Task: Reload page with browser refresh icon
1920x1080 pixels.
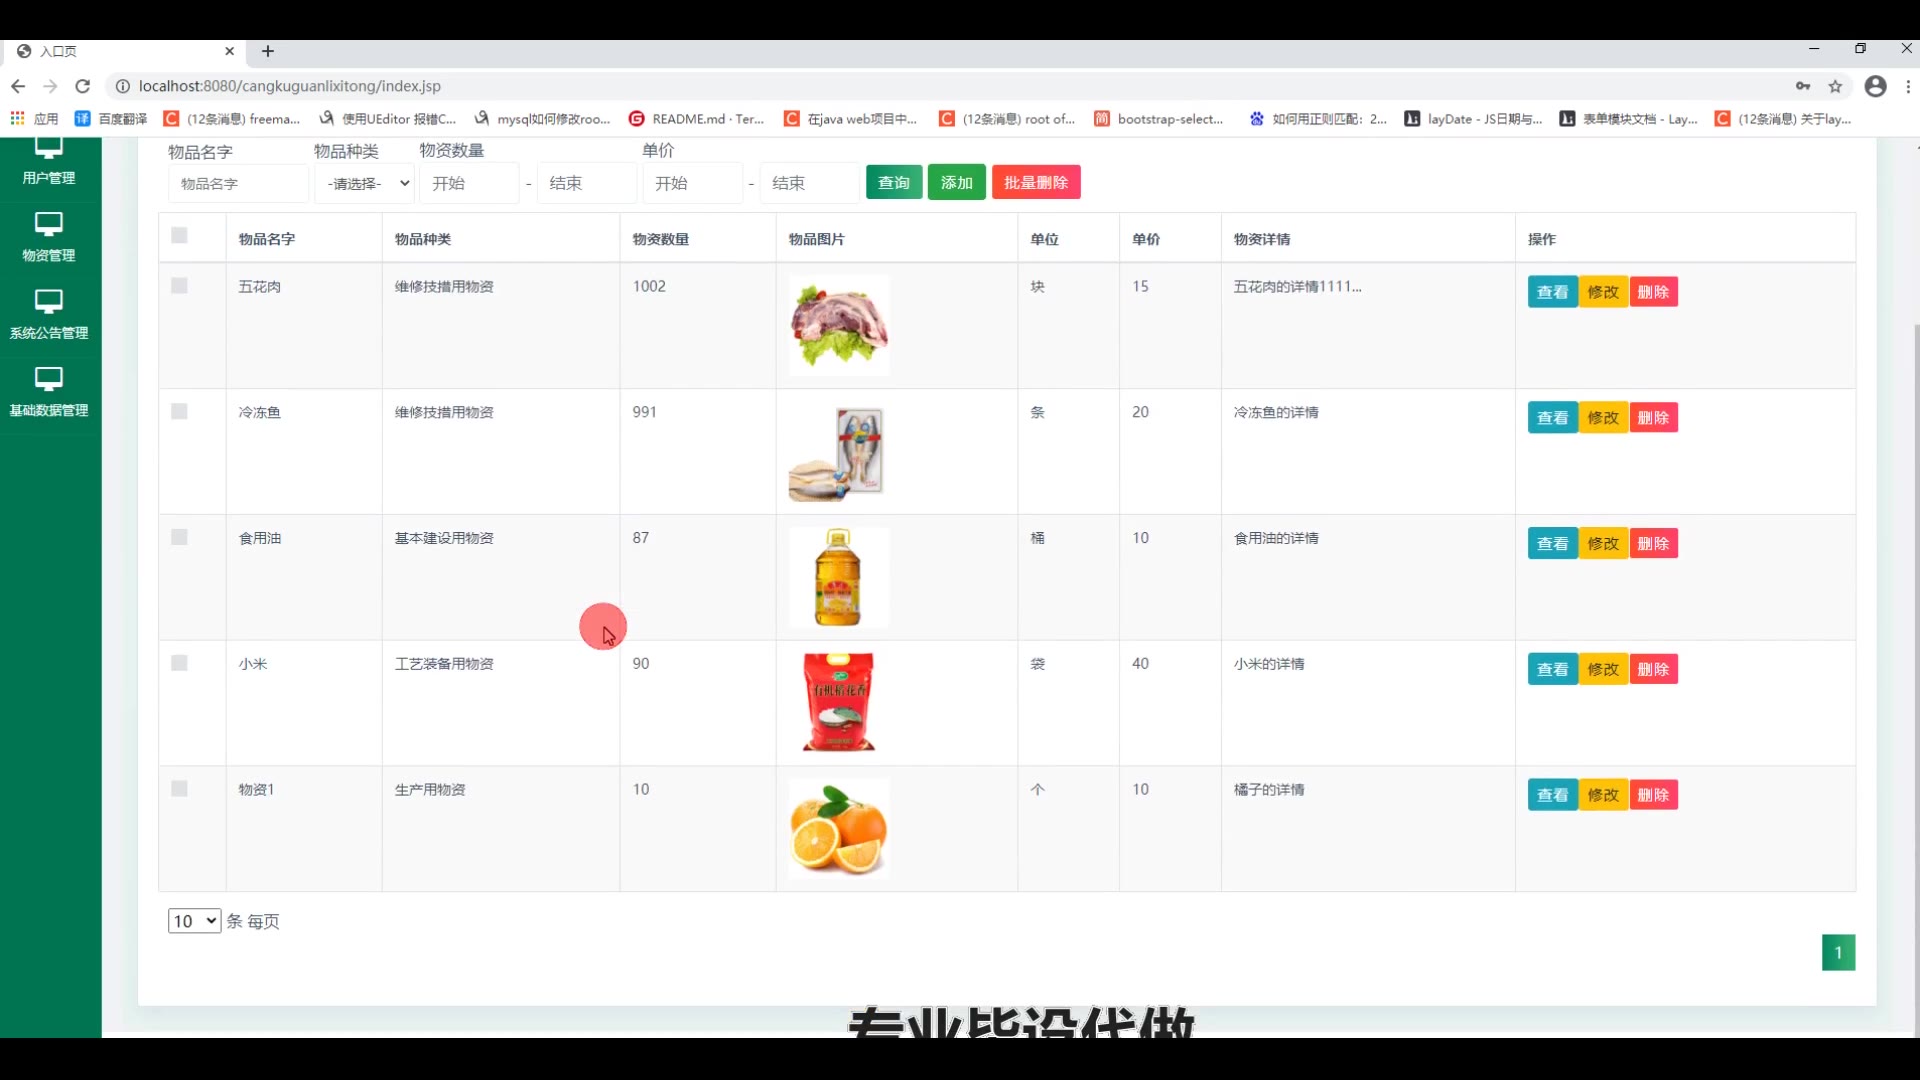Action: 83,86
